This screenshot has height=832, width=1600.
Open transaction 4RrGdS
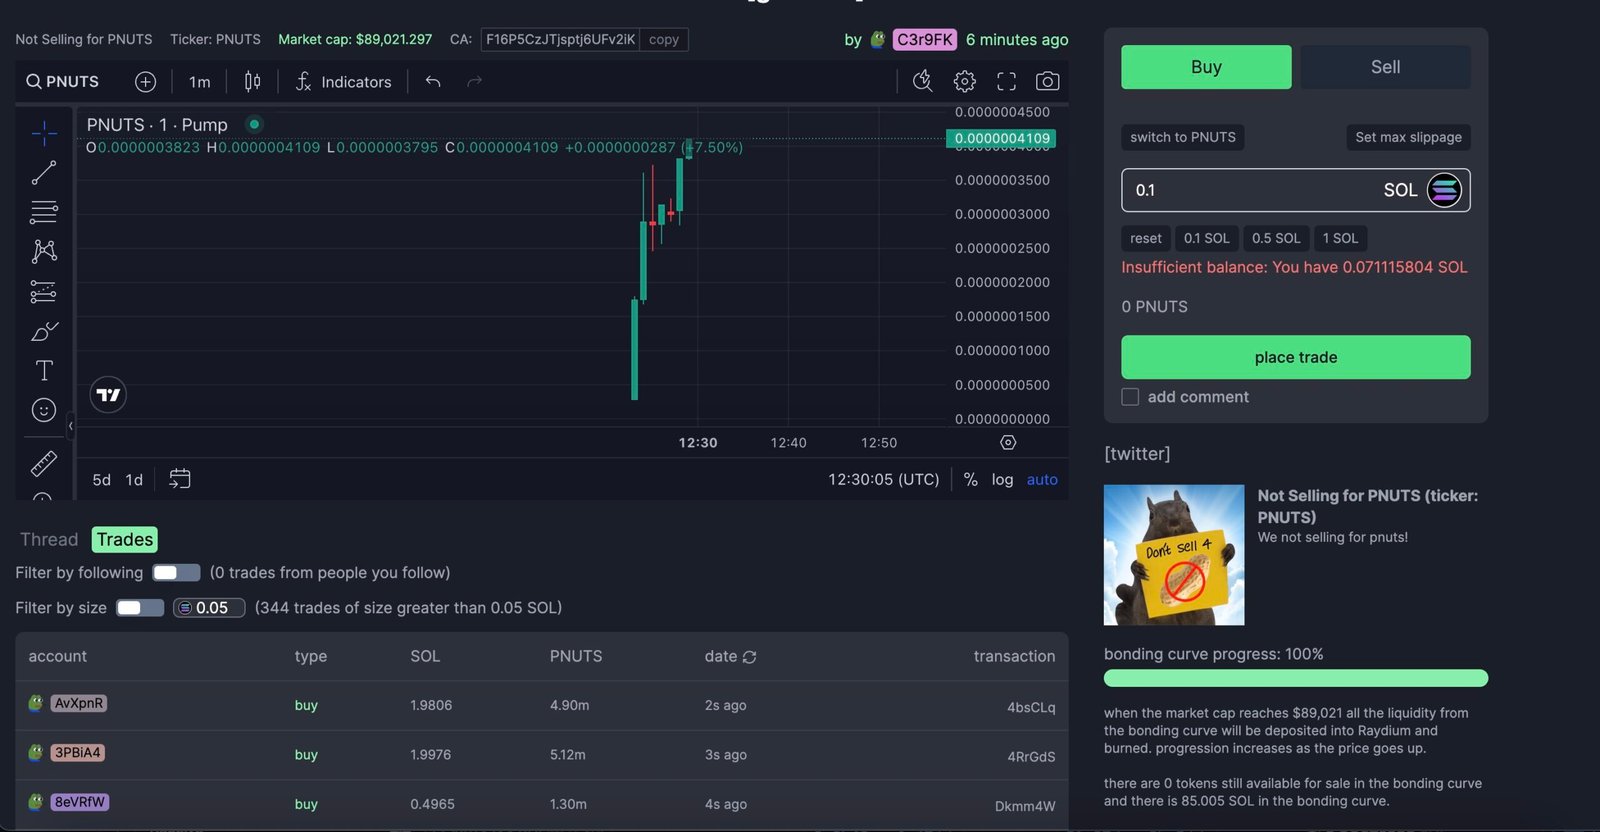click(x=1031, y=757)
